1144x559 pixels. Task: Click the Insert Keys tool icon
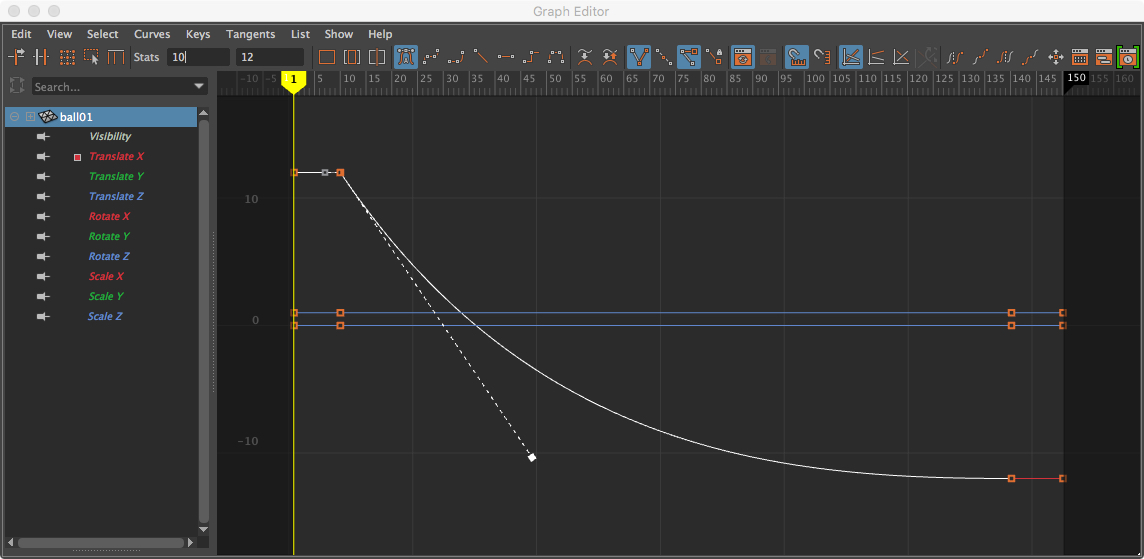click(x=42, y=57)
